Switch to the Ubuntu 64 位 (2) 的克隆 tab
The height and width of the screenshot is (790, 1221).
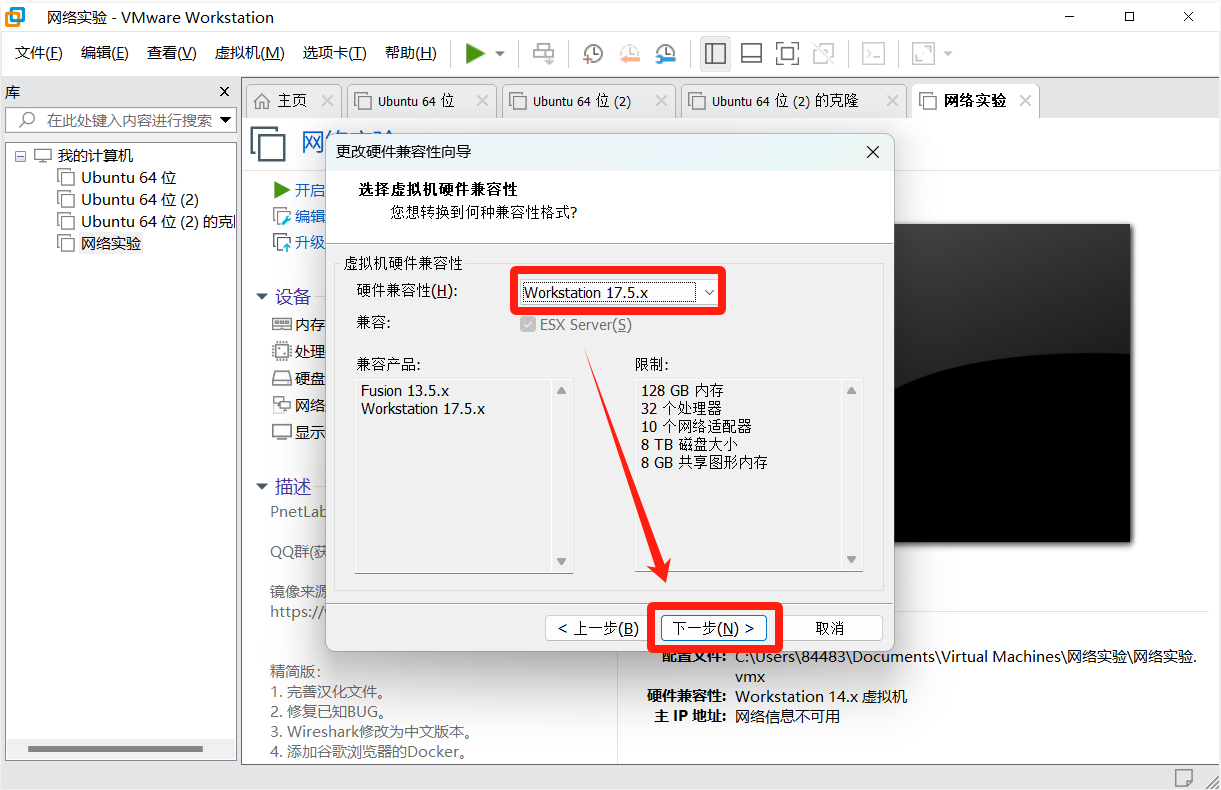click(x=784, y=101)
